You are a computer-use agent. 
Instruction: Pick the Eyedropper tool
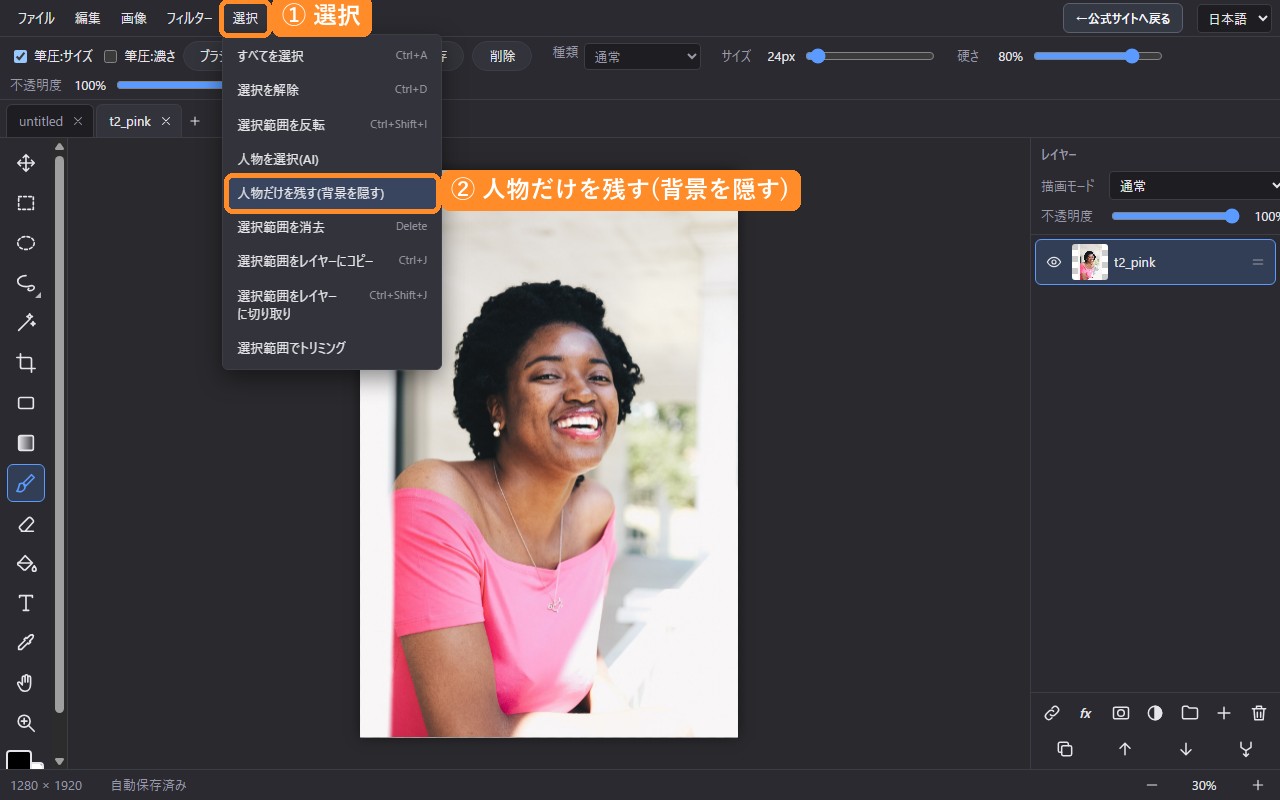tap(26, 643)
